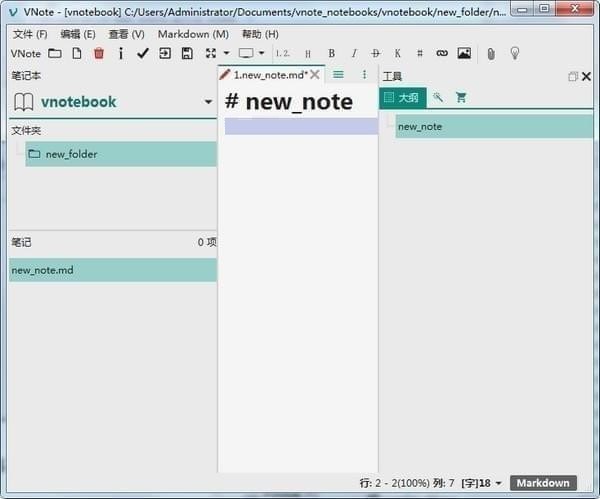Open note info with the i icon
Viewport: 600px width, 499px height.
[x=121, y=53]
